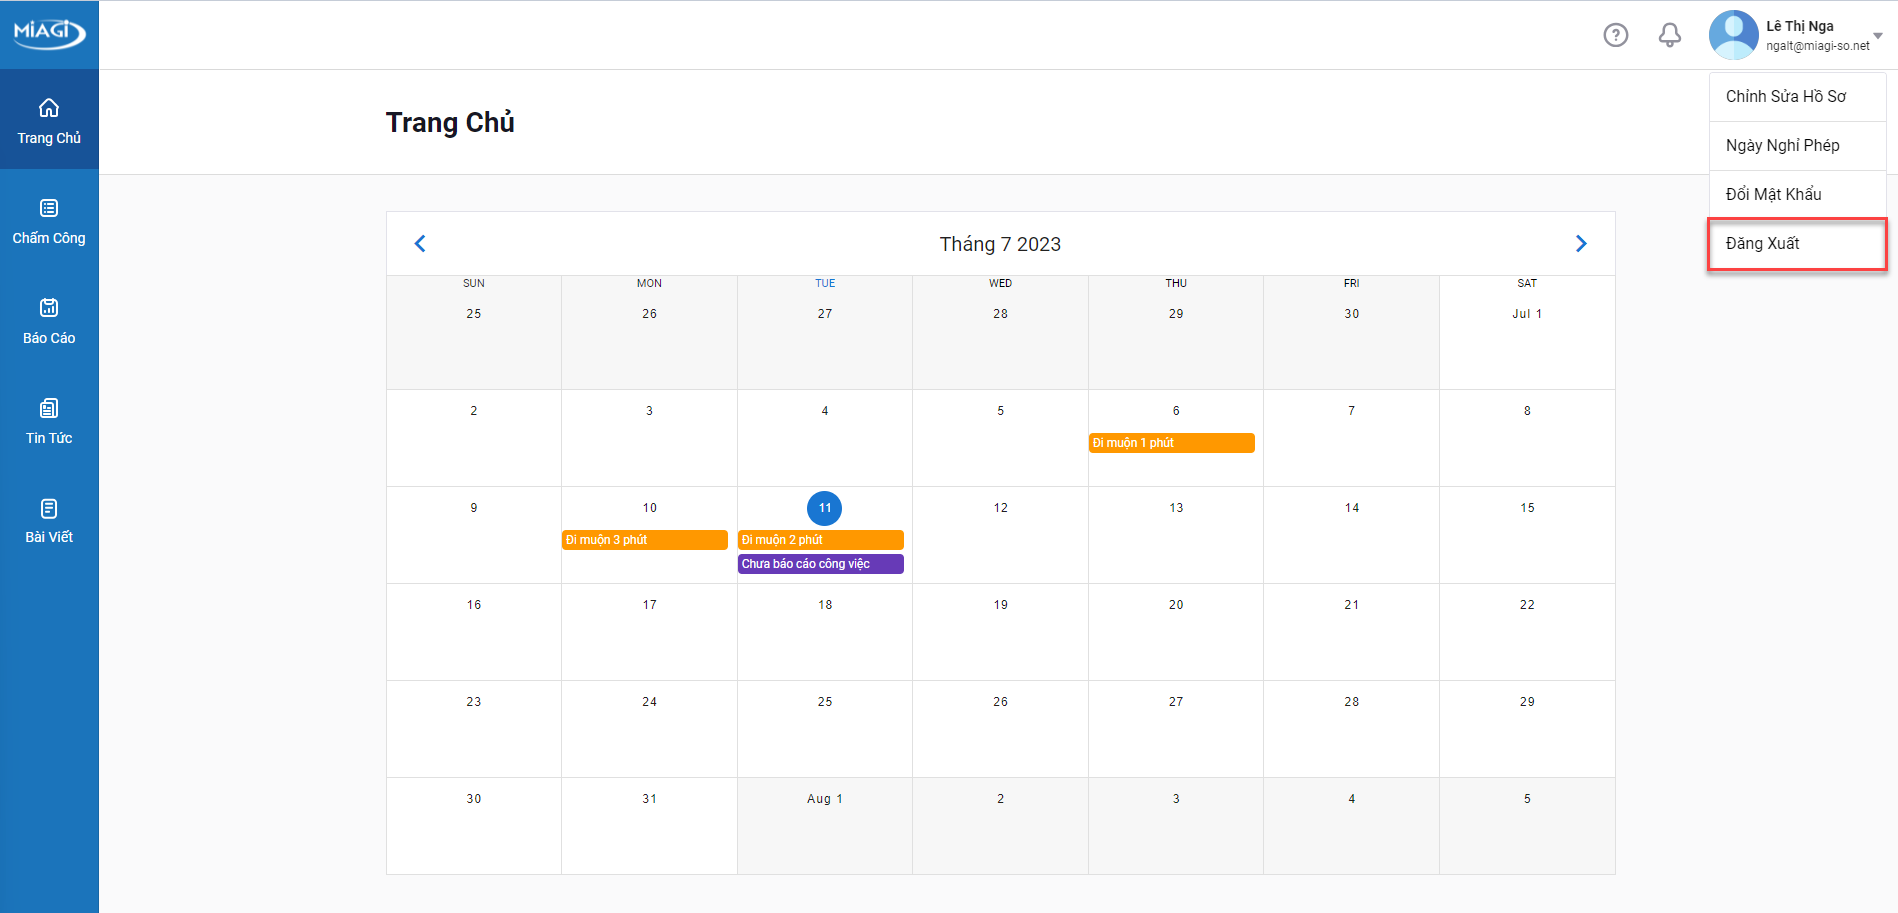This screenshot has width=1898, height=913.
Task: Collapse the user account dropdown arrow
Action: coord(1878,36)
